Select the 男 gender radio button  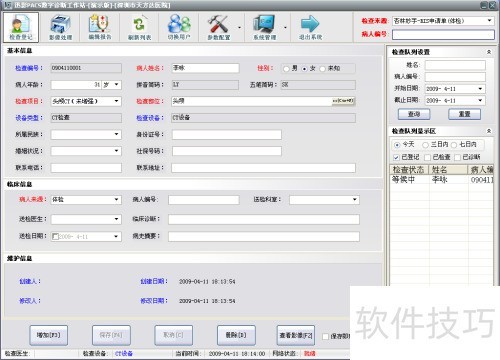point(286,68)
